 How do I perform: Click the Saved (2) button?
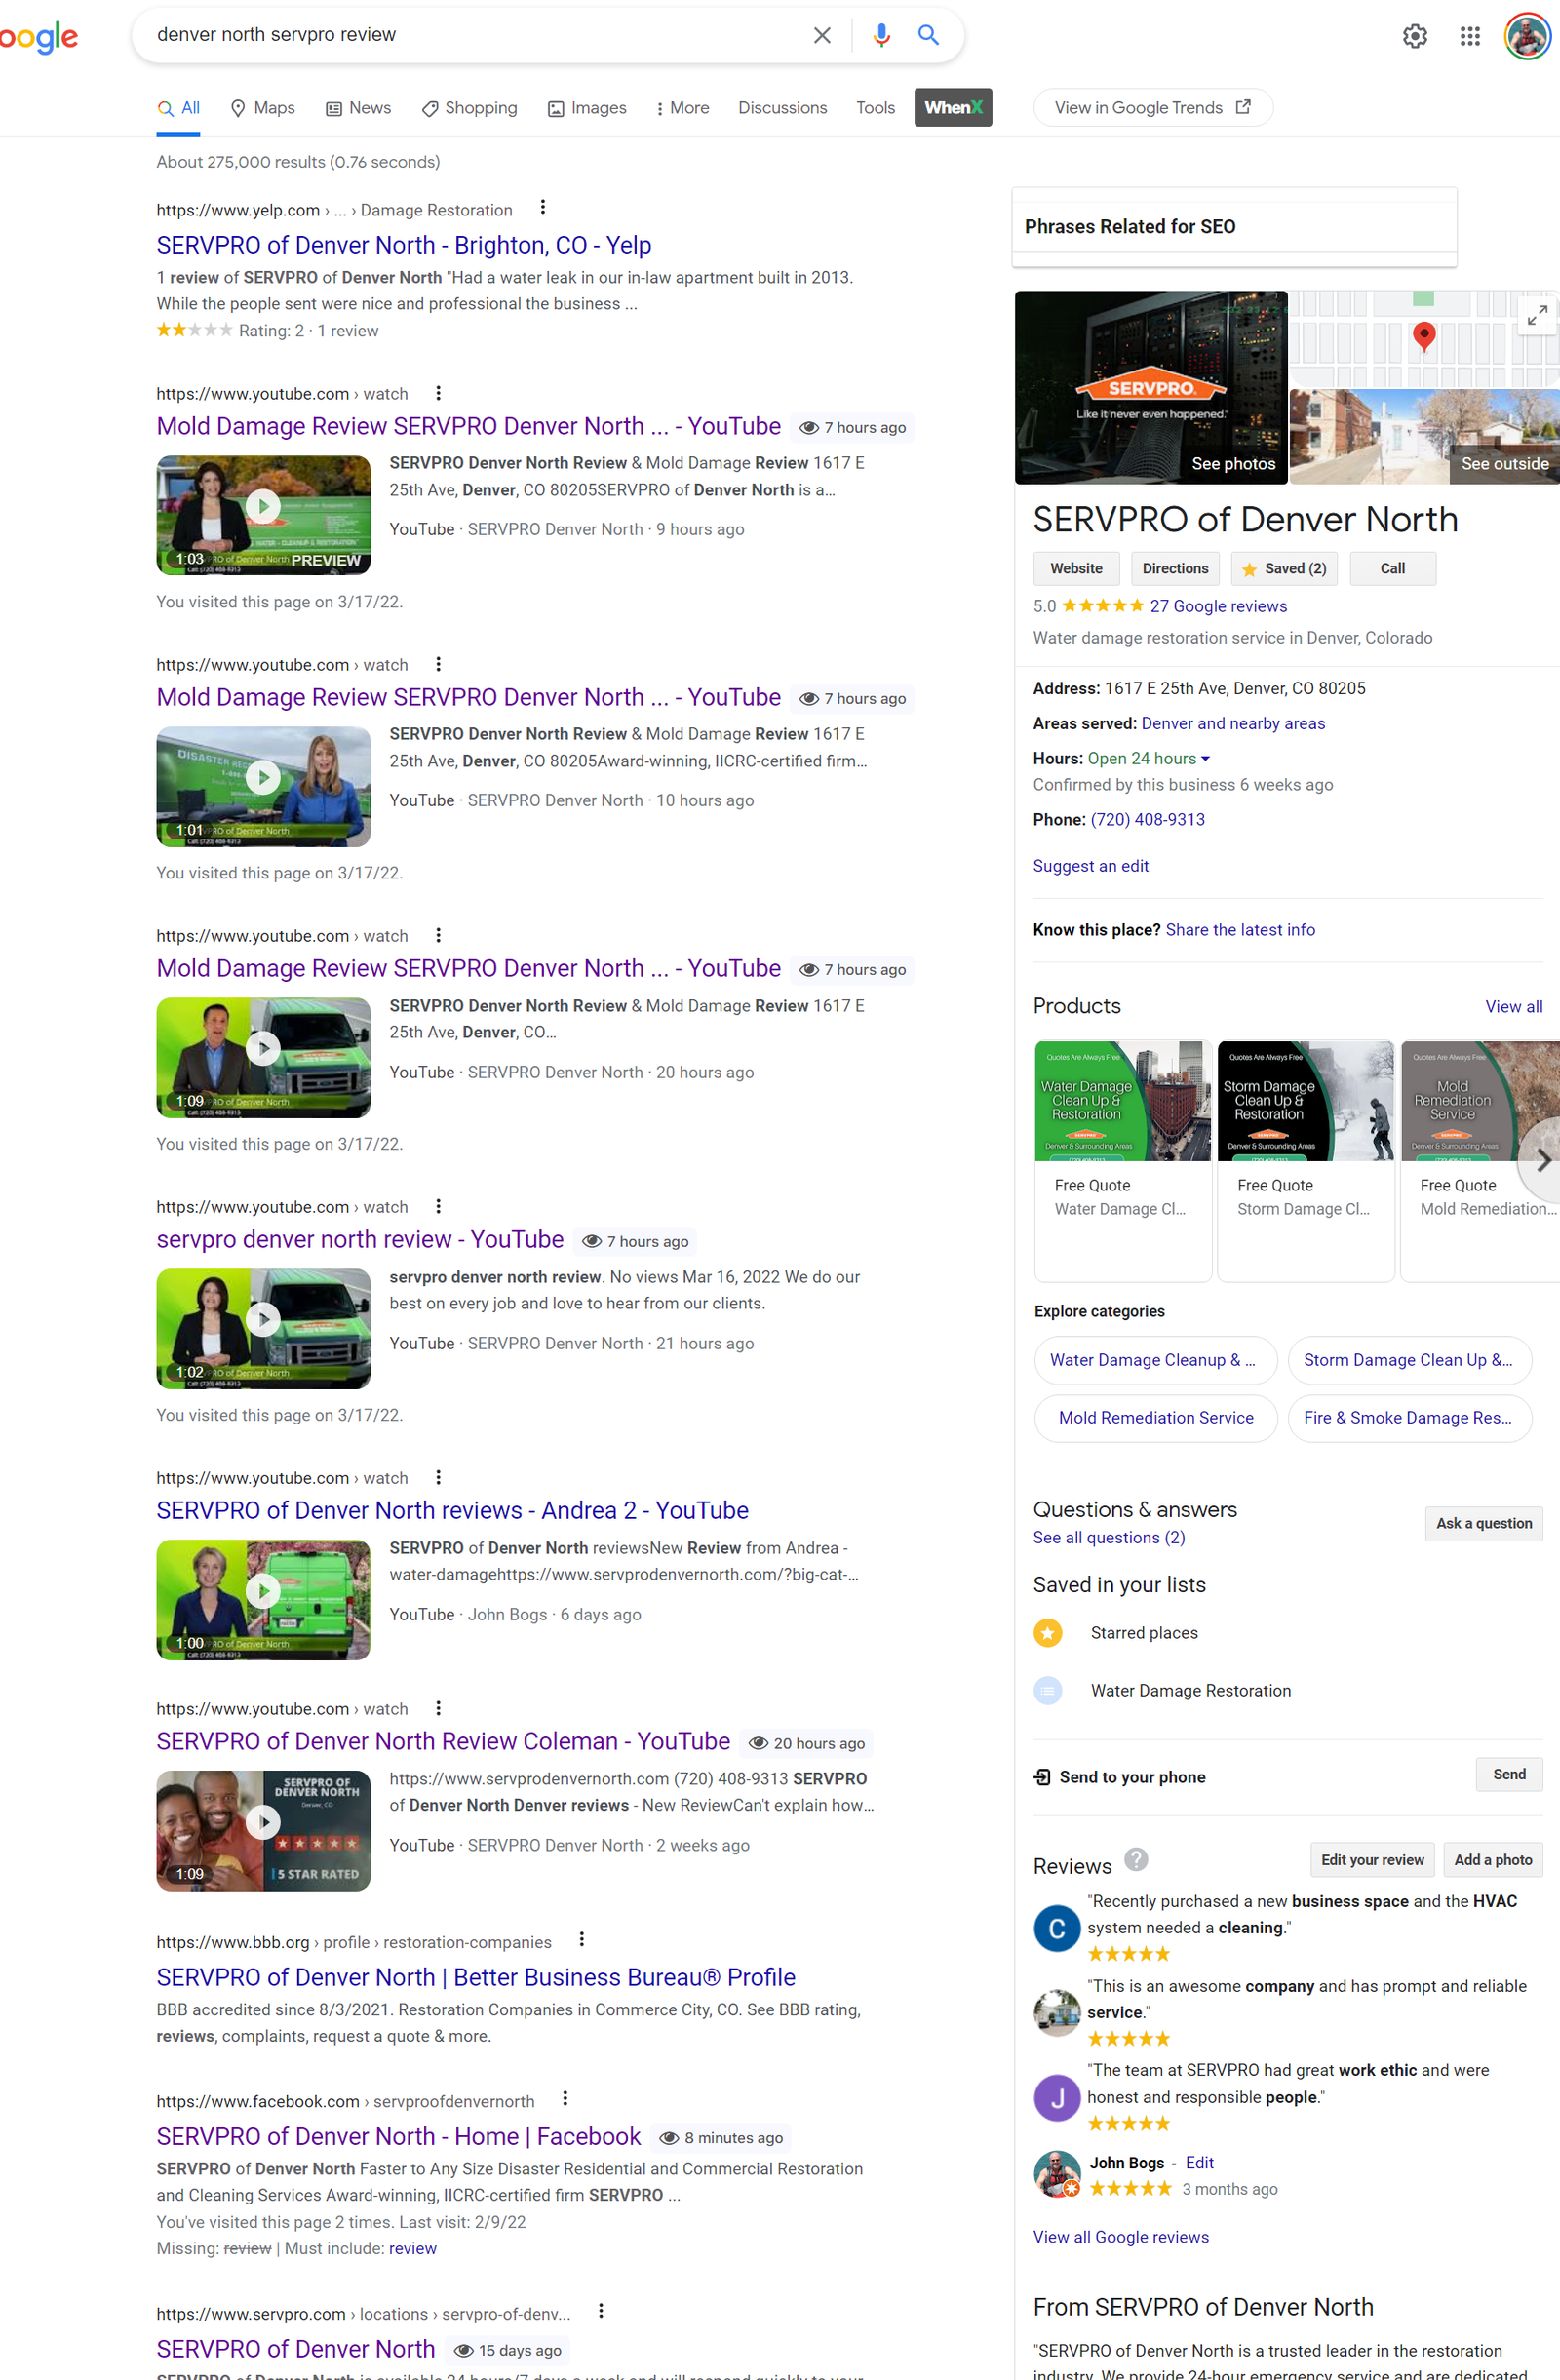pos(1284,569)
